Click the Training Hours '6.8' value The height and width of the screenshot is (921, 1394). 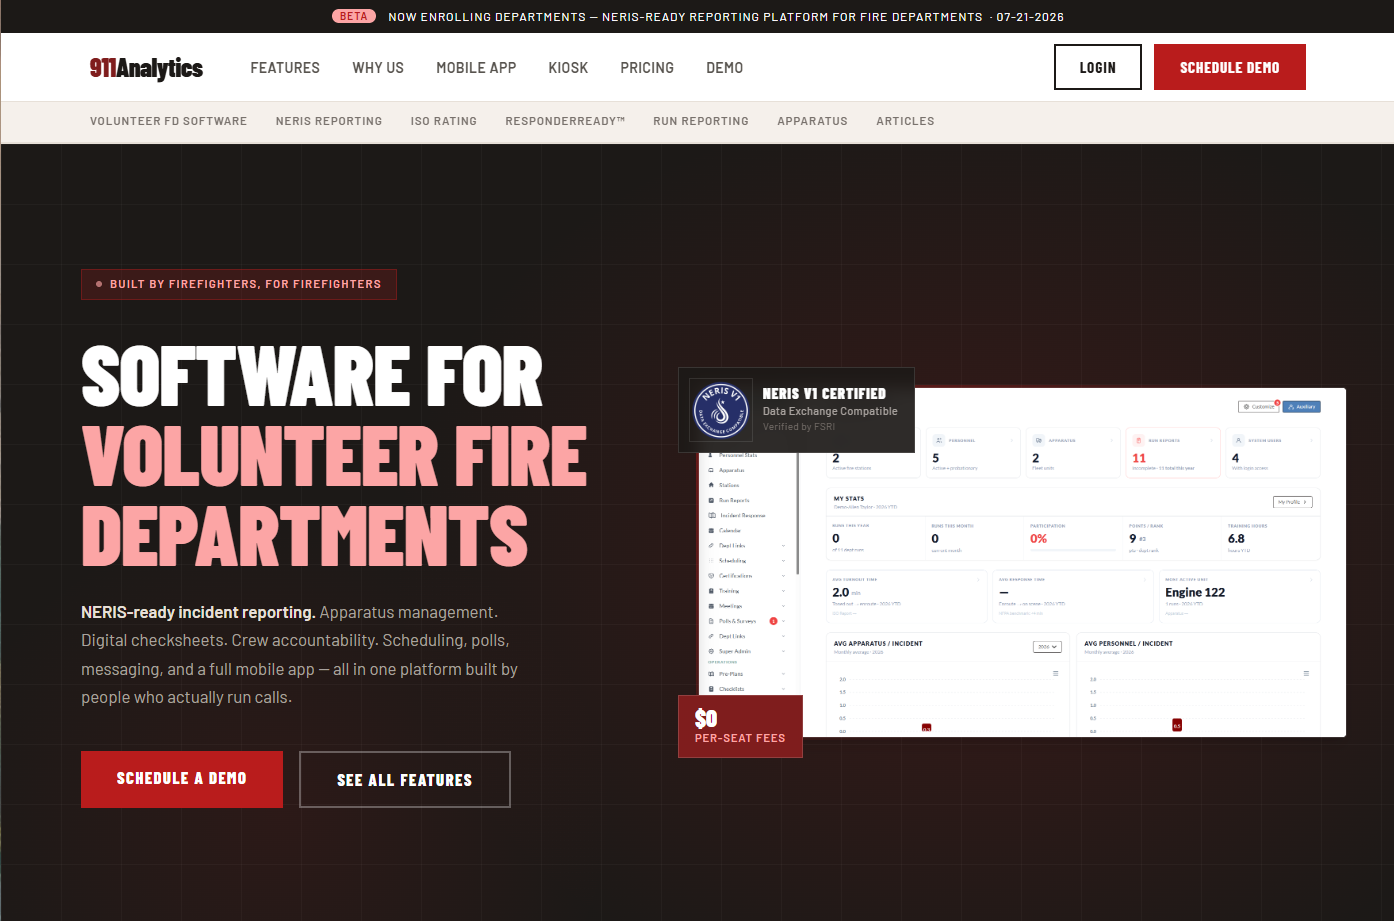click(x=1236, y=538)
